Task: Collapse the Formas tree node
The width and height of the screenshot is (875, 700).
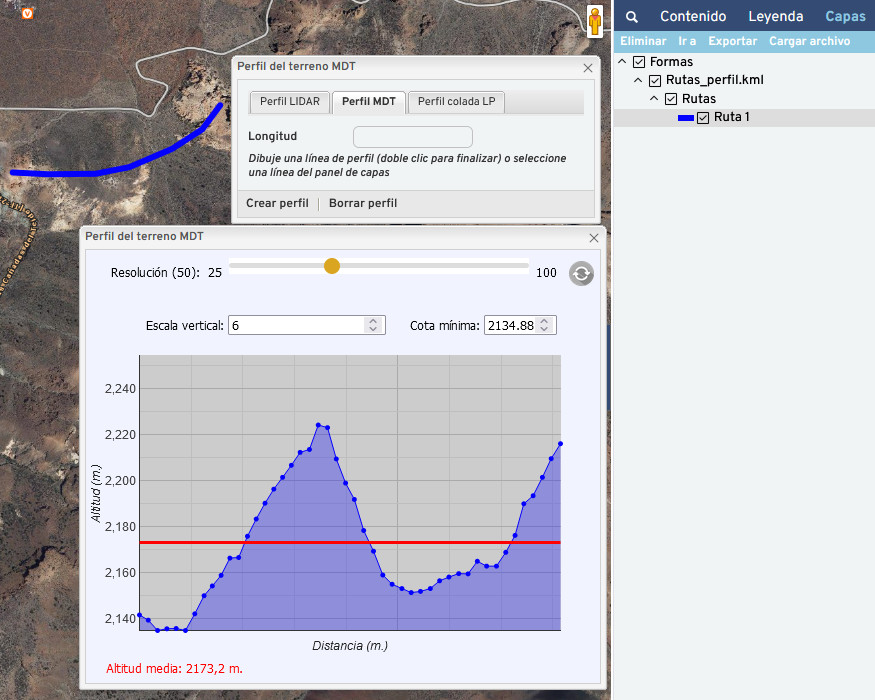Action: tap(624, 62)
